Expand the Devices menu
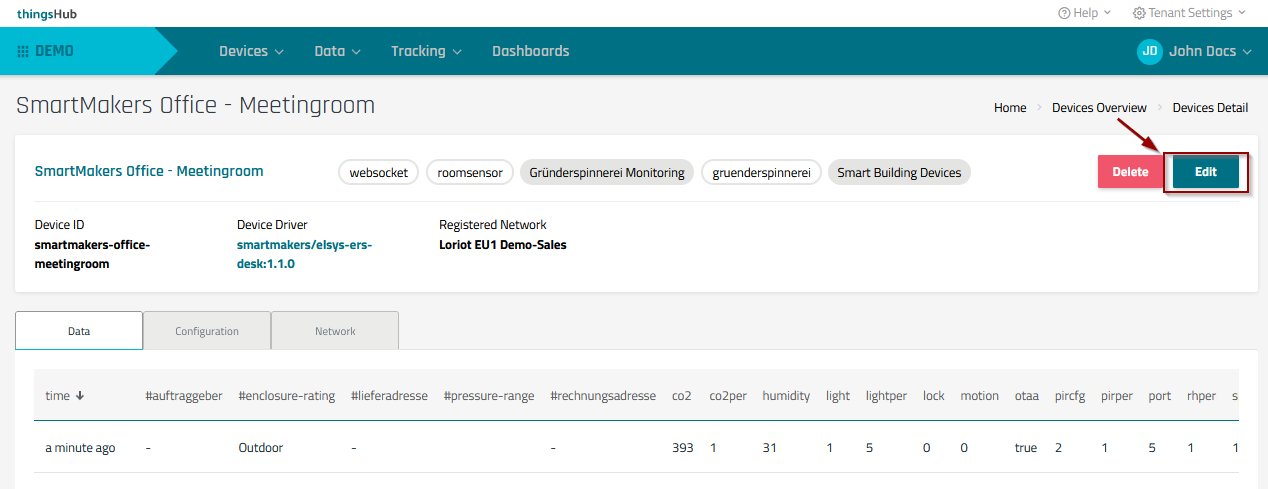 pos(251,52)
